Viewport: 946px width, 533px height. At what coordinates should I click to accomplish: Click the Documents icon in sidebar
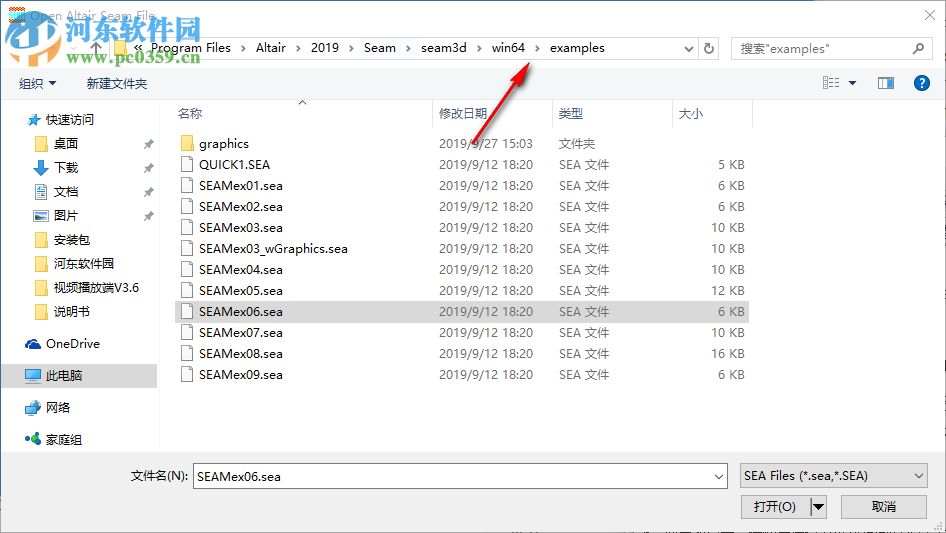click(41, 192)
